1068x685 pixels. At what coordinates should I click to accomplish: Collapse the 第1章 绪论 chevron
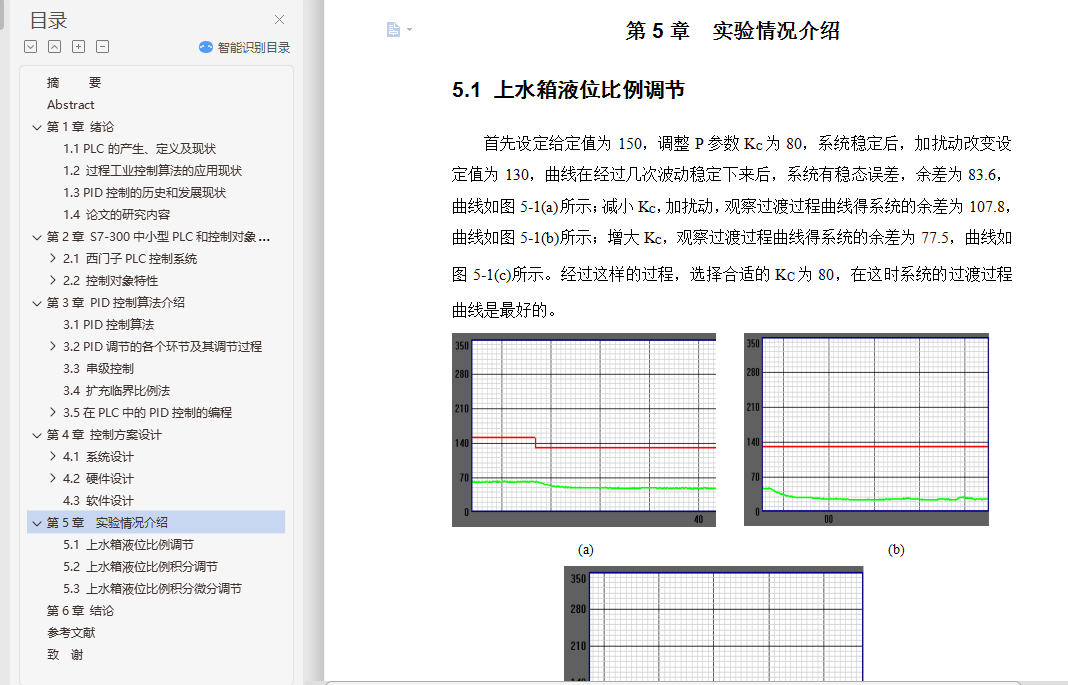[x=37, y=127]
